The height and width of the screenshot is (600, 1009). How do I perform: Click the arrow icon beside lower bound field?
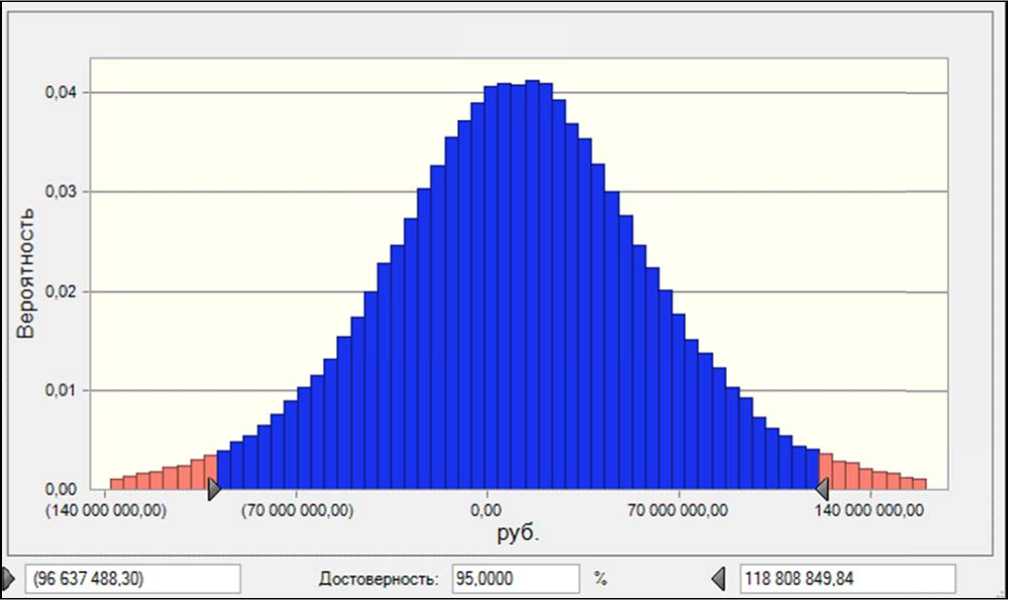tap(7, 579)
